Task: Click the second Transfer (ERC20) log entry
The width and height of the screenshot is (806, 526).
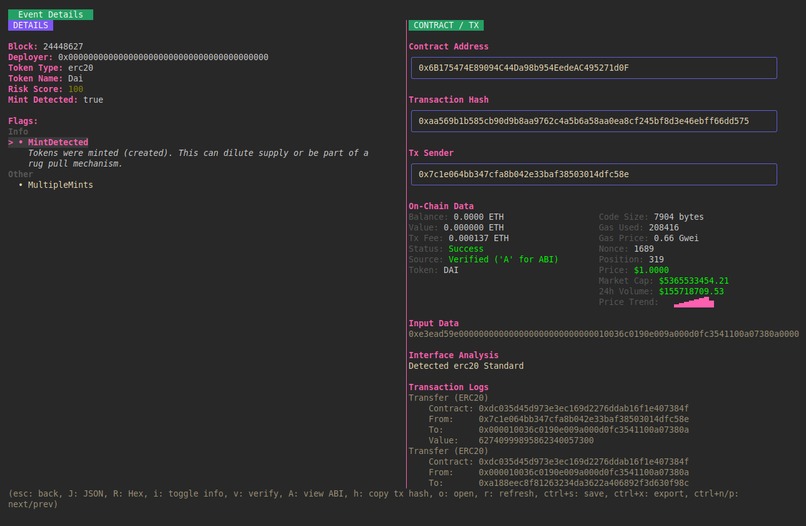Action: click(448, 451)
